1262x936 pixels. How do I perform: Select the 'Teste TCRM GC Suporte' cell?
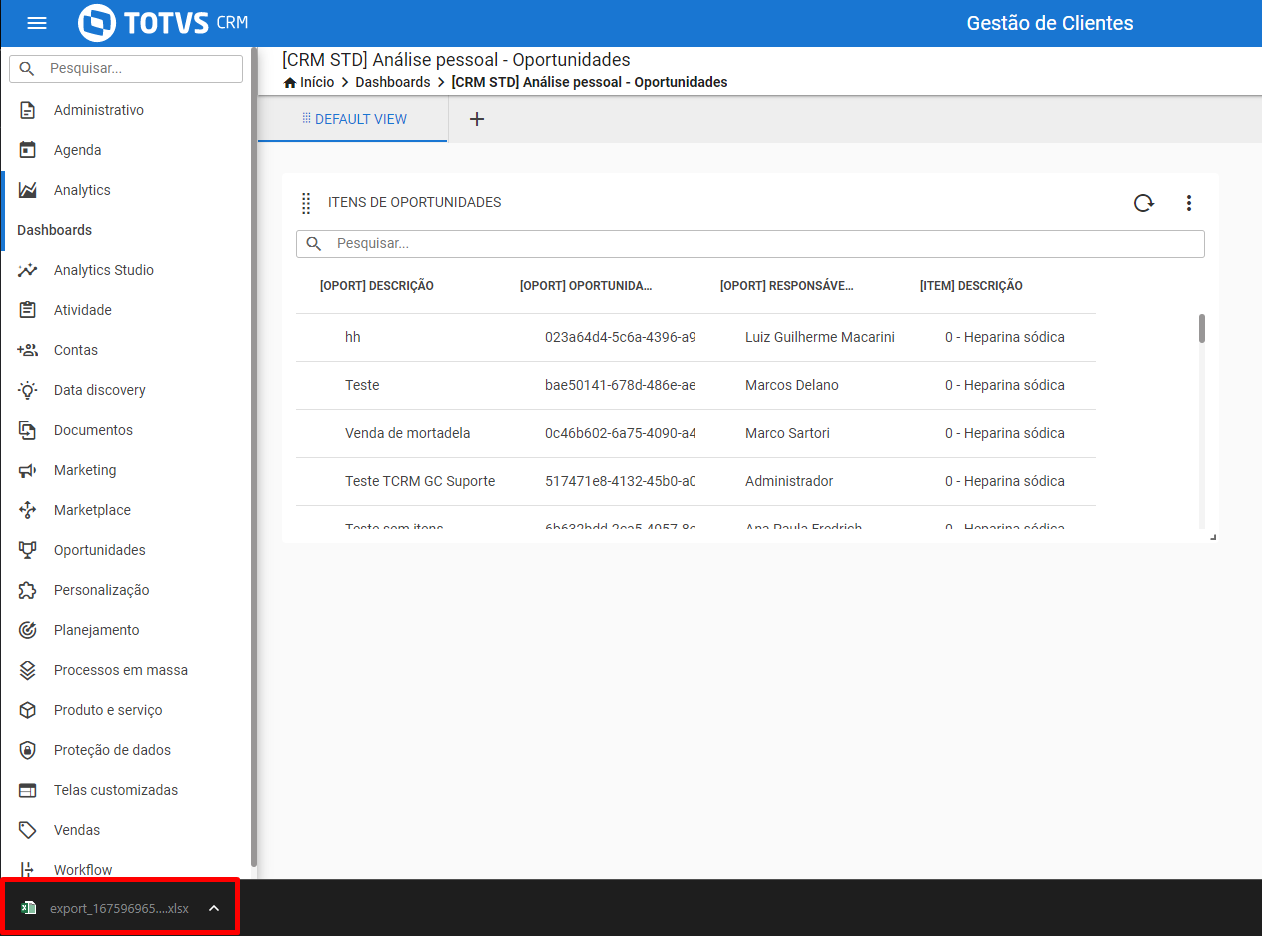[x=420, y=481]
